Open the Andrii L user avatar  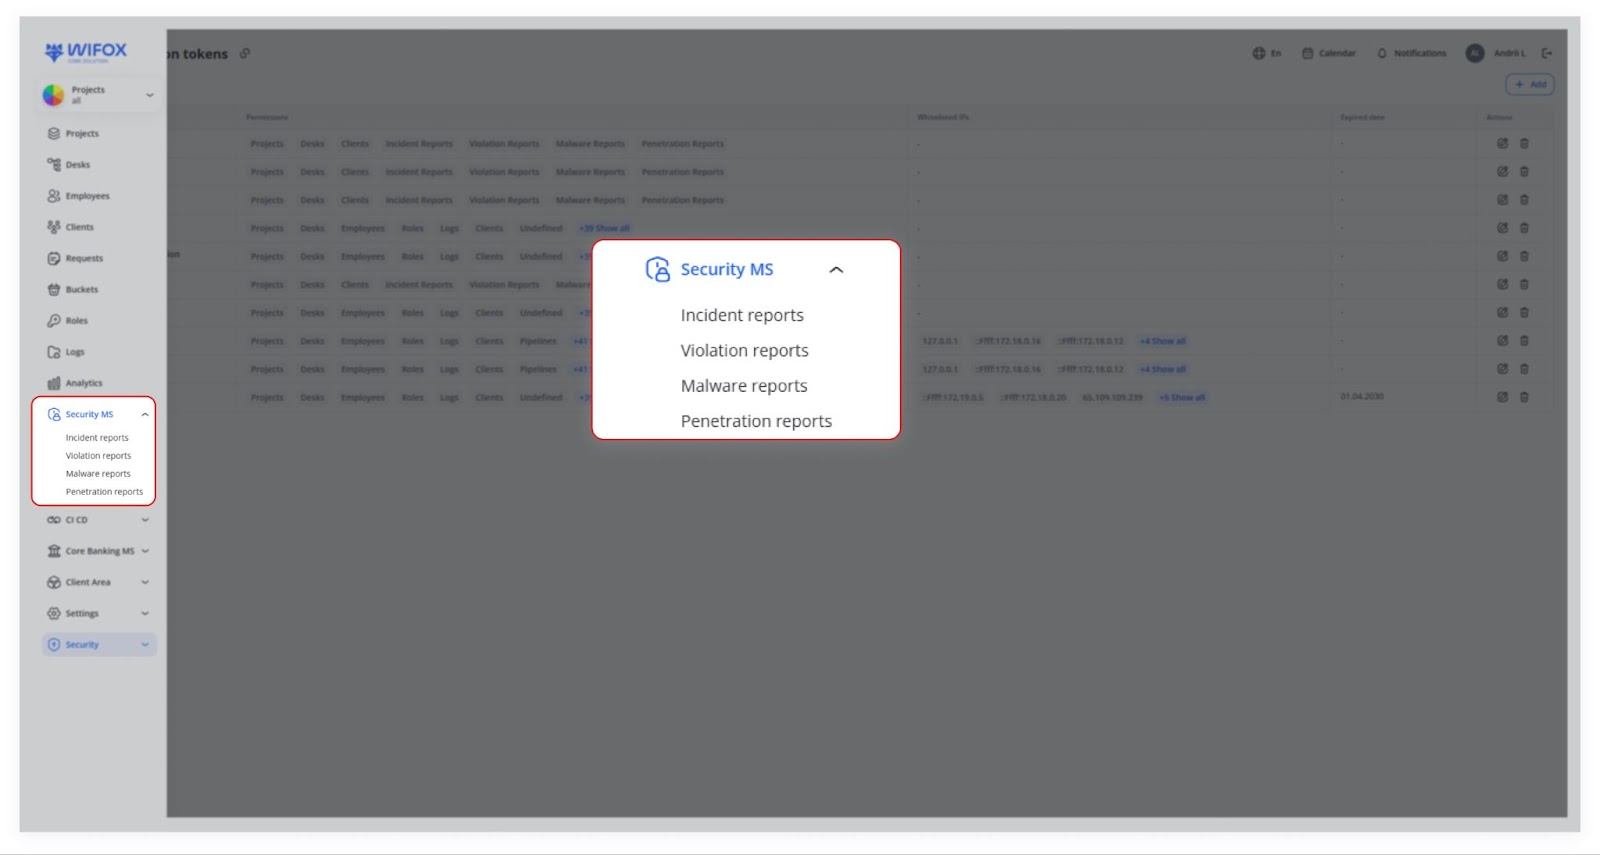click(1475, 53)
